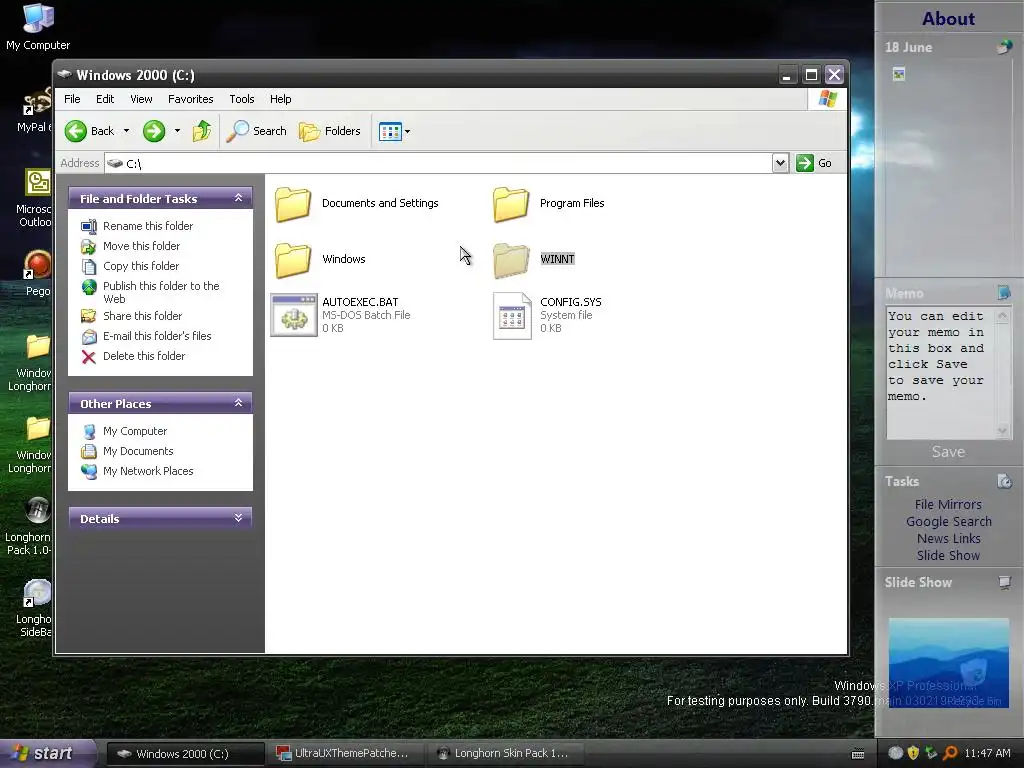The height and width of the screenshot is (768, 1024).
Task: Click Share this folder
Action: [142, 316]
